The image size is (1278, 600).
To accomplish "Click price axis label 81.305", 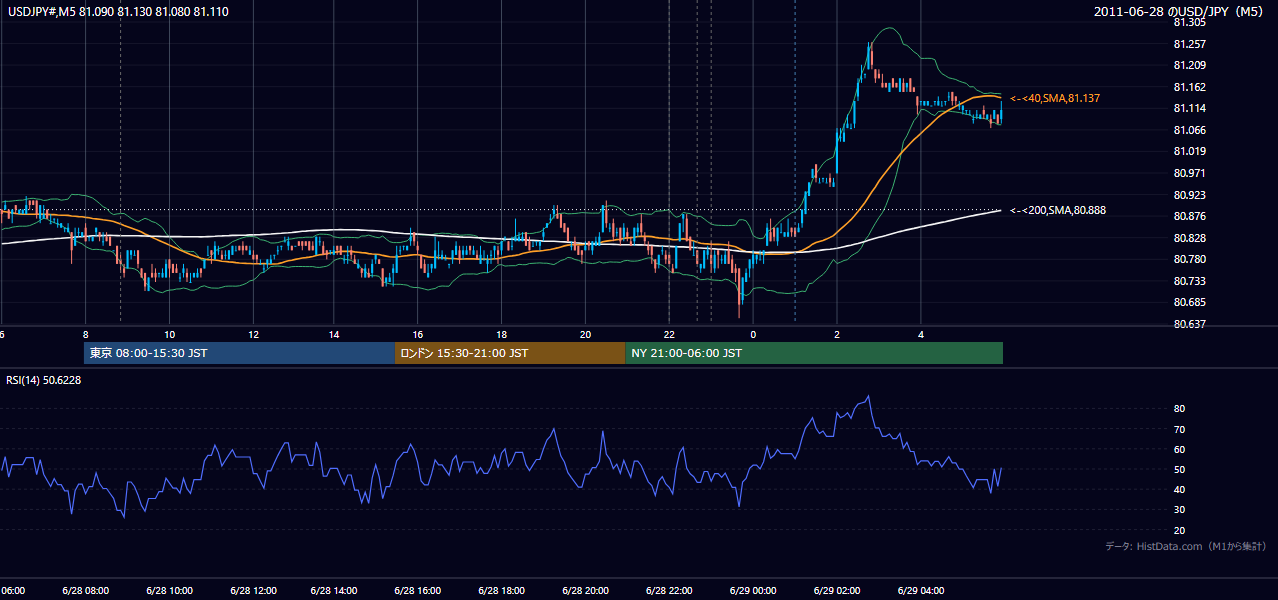I will (x=1189, y=21).
